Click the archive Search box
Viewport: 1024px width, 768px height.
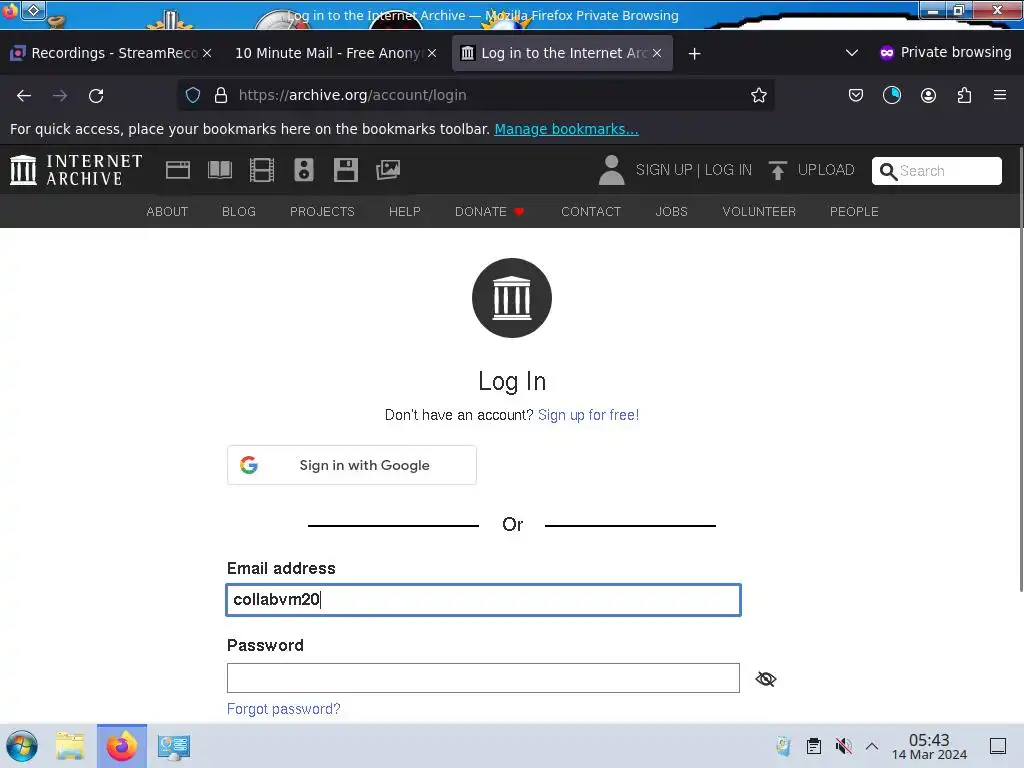(x=936, y=171)
